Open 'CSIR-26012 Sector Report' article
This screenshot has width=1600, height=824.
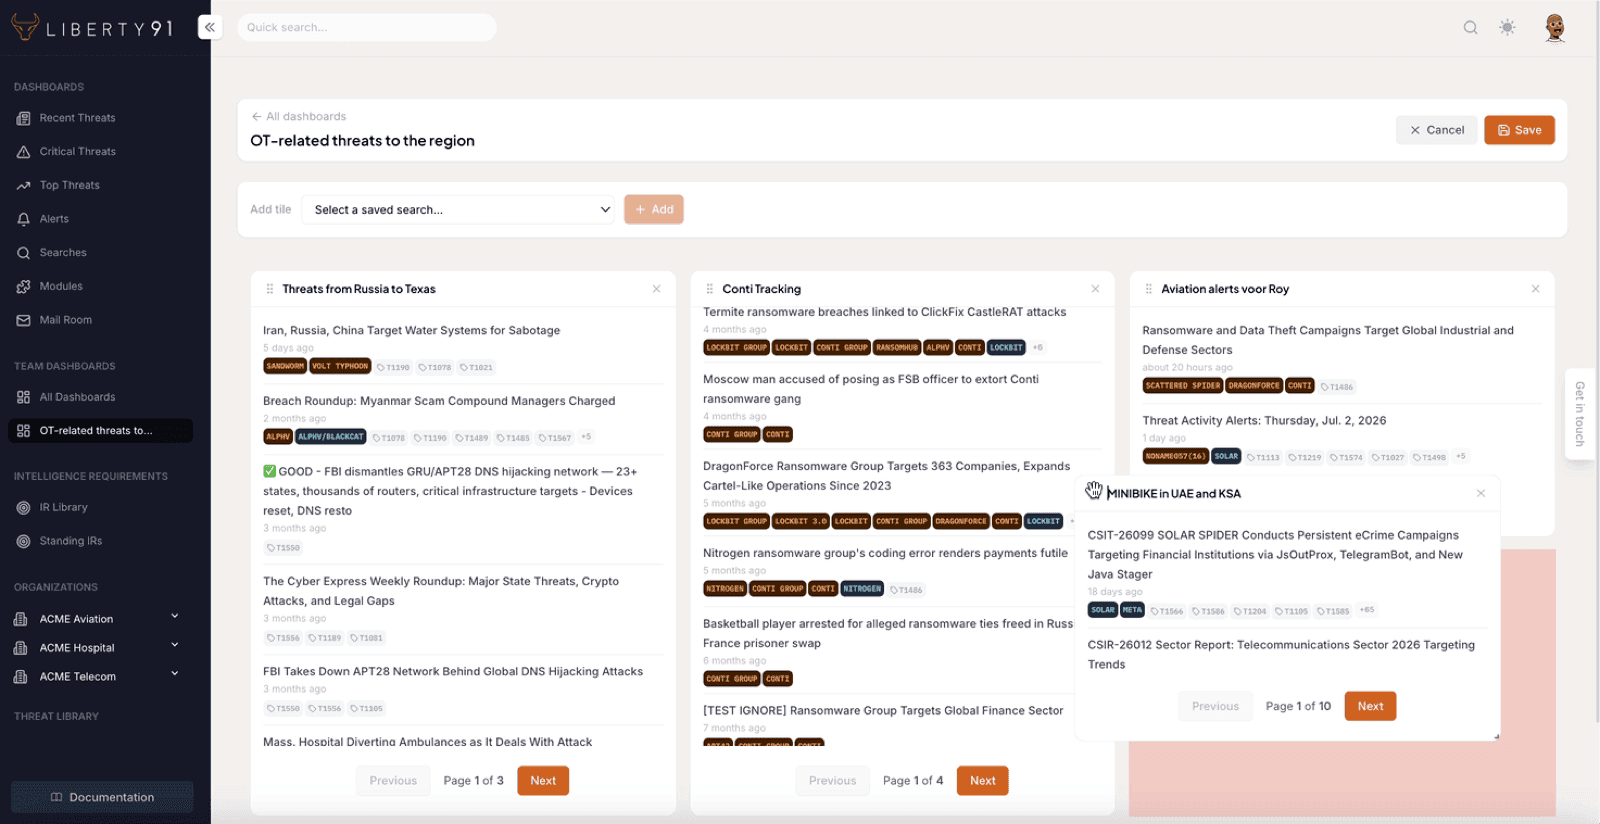1281,654
